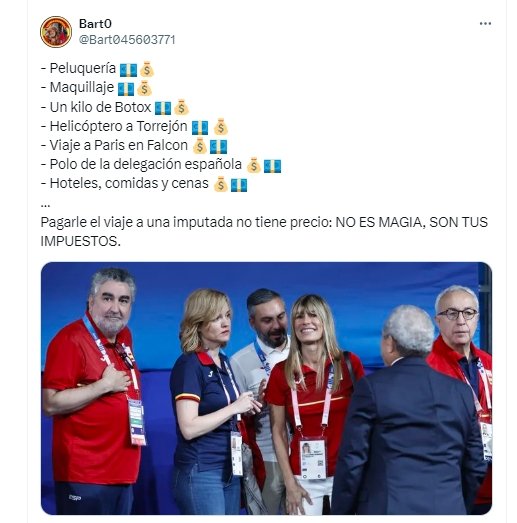The image size is (517, 523).
Task: Click the money bag emoji beside Peluquería
Action: tap(147, 70)
